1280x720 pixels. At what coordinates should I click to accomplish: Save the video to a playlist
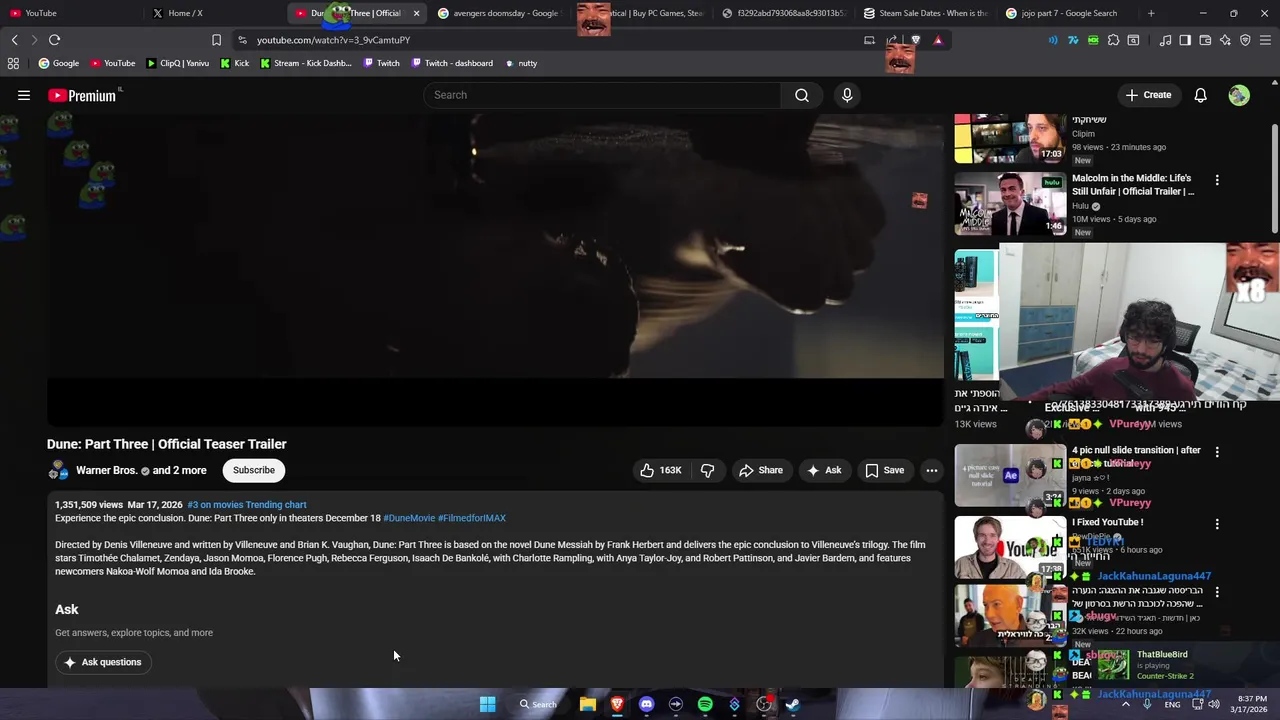point(884,470)
